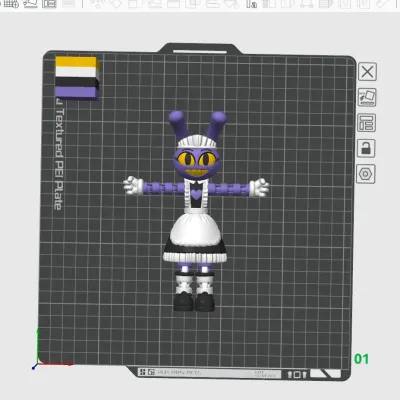Select the yellow stripe of the prime tower
The width and height of the screenshot is (400, 400).
pos(77,62)
